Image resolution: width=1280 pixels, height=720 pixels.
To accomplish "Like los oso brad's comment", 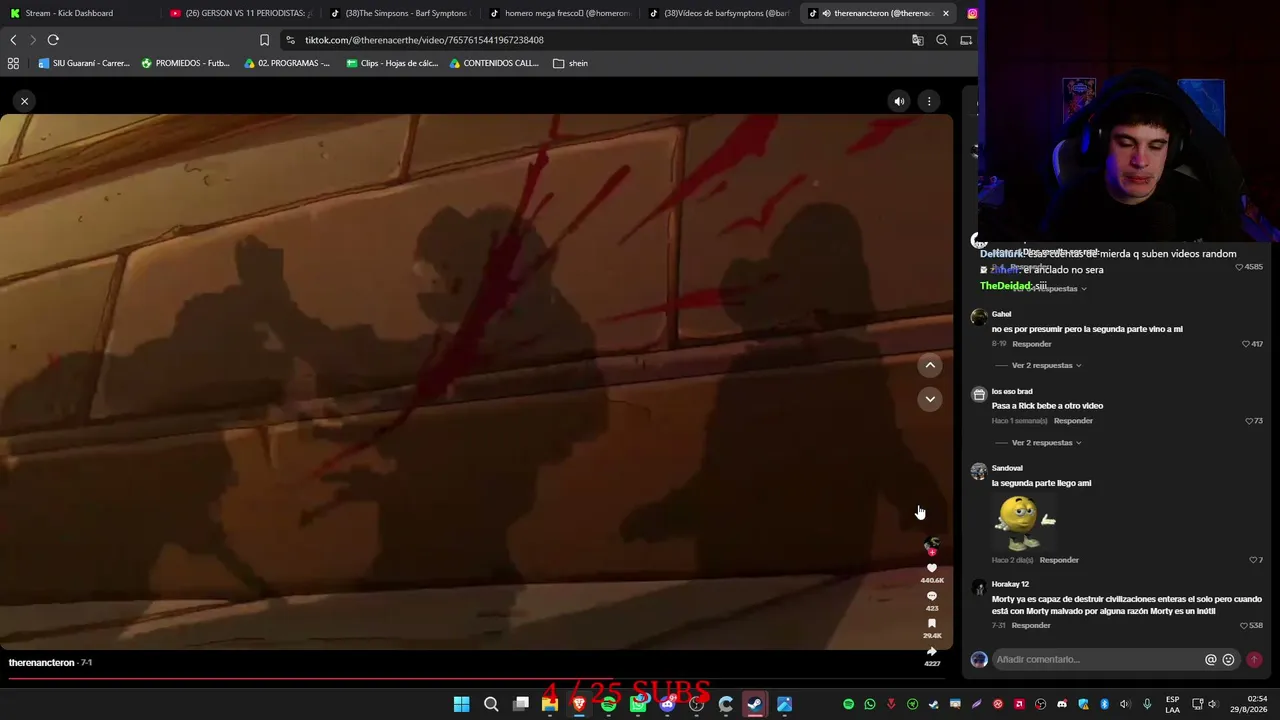I will [1249, 421].
